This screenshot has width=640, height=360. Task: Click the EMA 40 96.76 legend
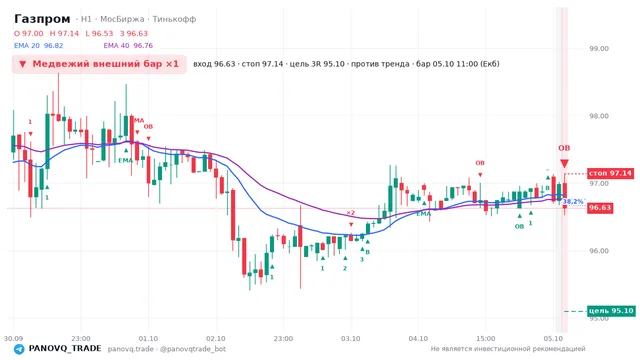(x=128, y=46)
